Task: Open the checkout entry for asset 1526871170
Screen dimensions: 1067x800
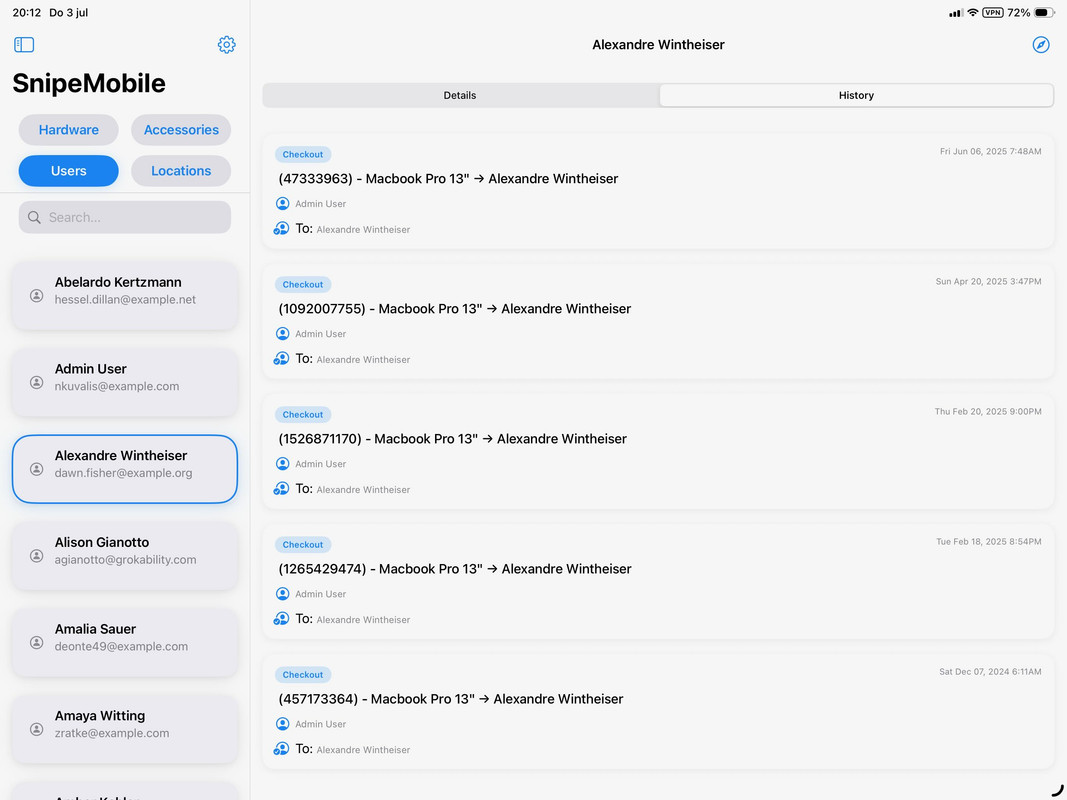Action: point(658,452)
